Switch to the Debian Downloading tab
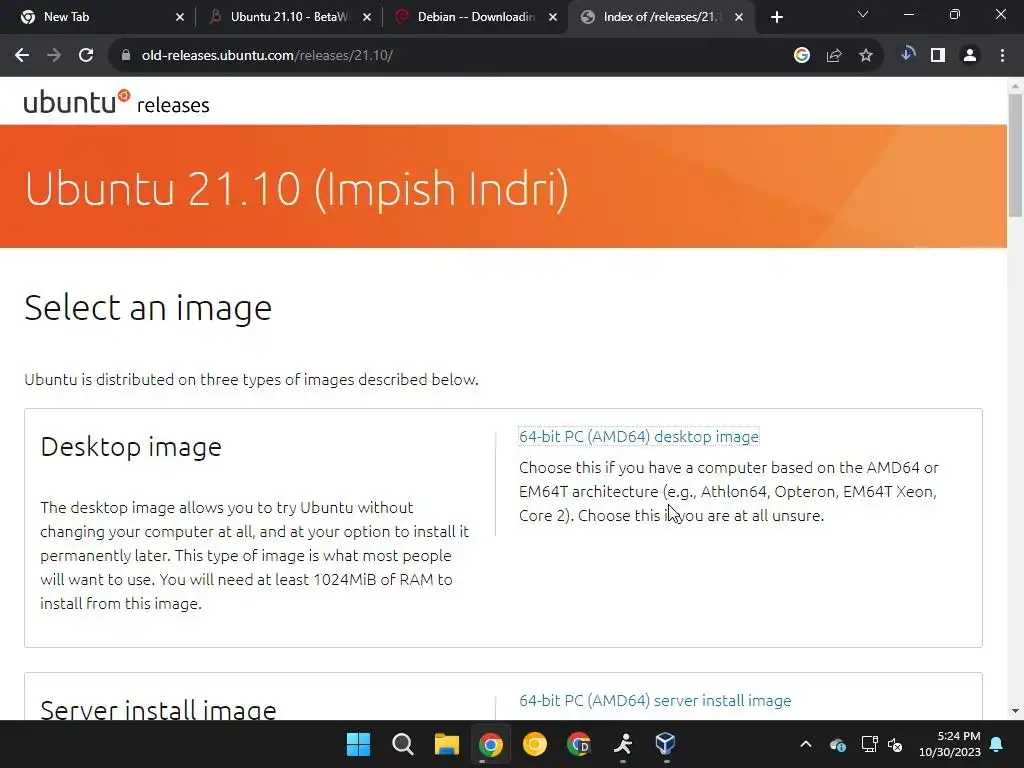Screen dimensions: 1024x768 coord(476,17)
